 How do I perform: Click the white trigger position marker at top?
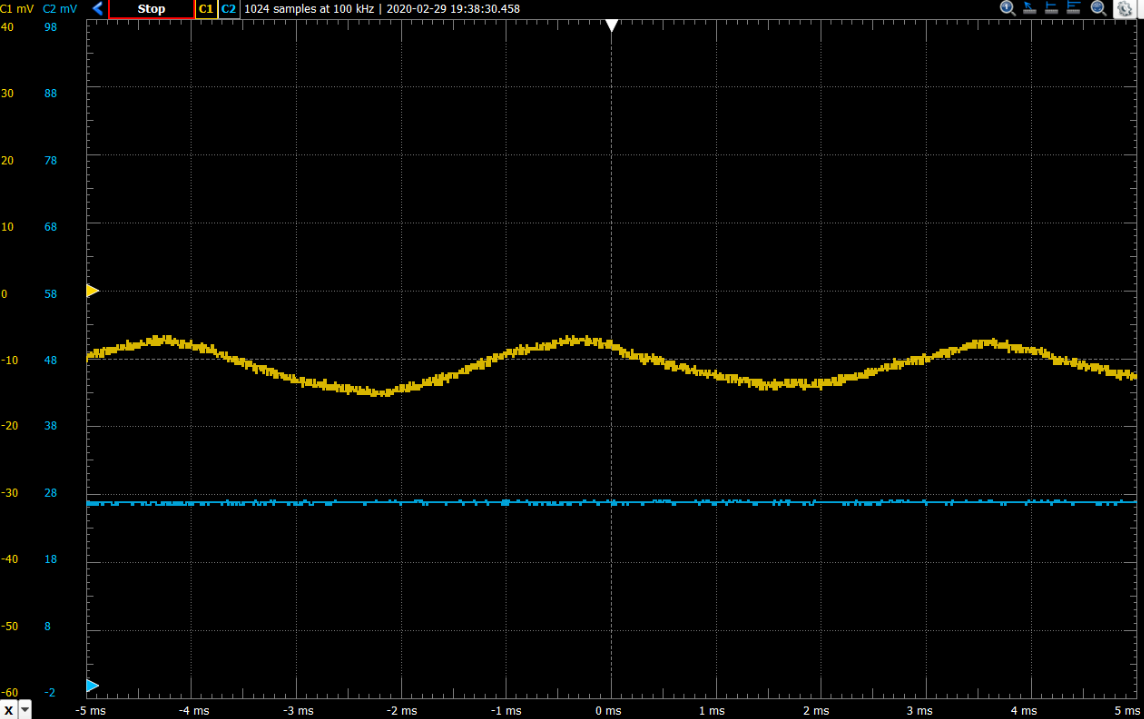tap(611, 25)
